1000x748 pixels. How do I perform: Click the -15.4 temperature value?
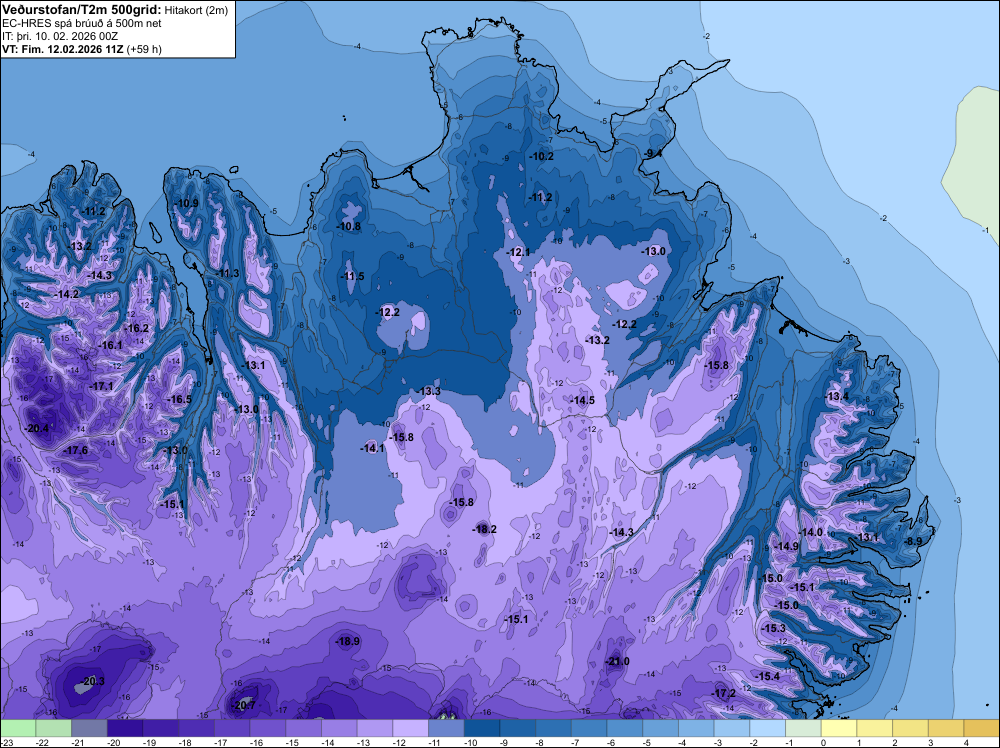pos(768,677)
